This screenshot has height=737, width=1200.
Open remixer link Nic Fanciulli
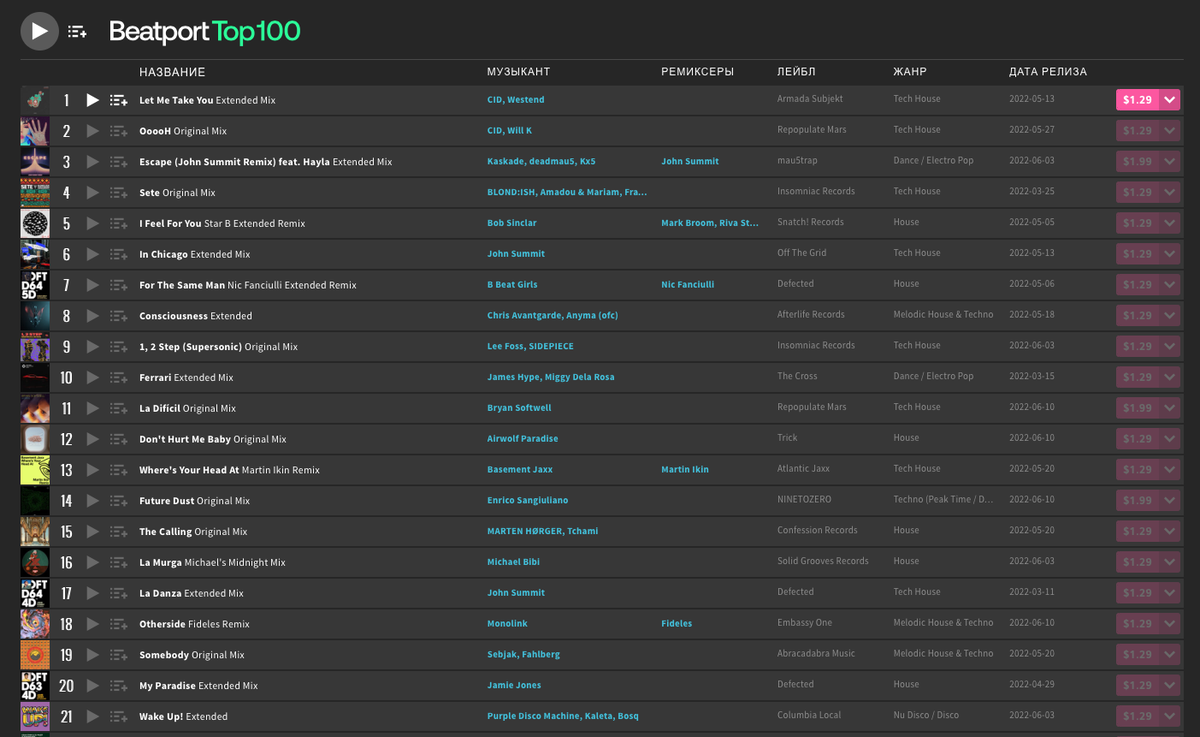click(x=688, y=285)
